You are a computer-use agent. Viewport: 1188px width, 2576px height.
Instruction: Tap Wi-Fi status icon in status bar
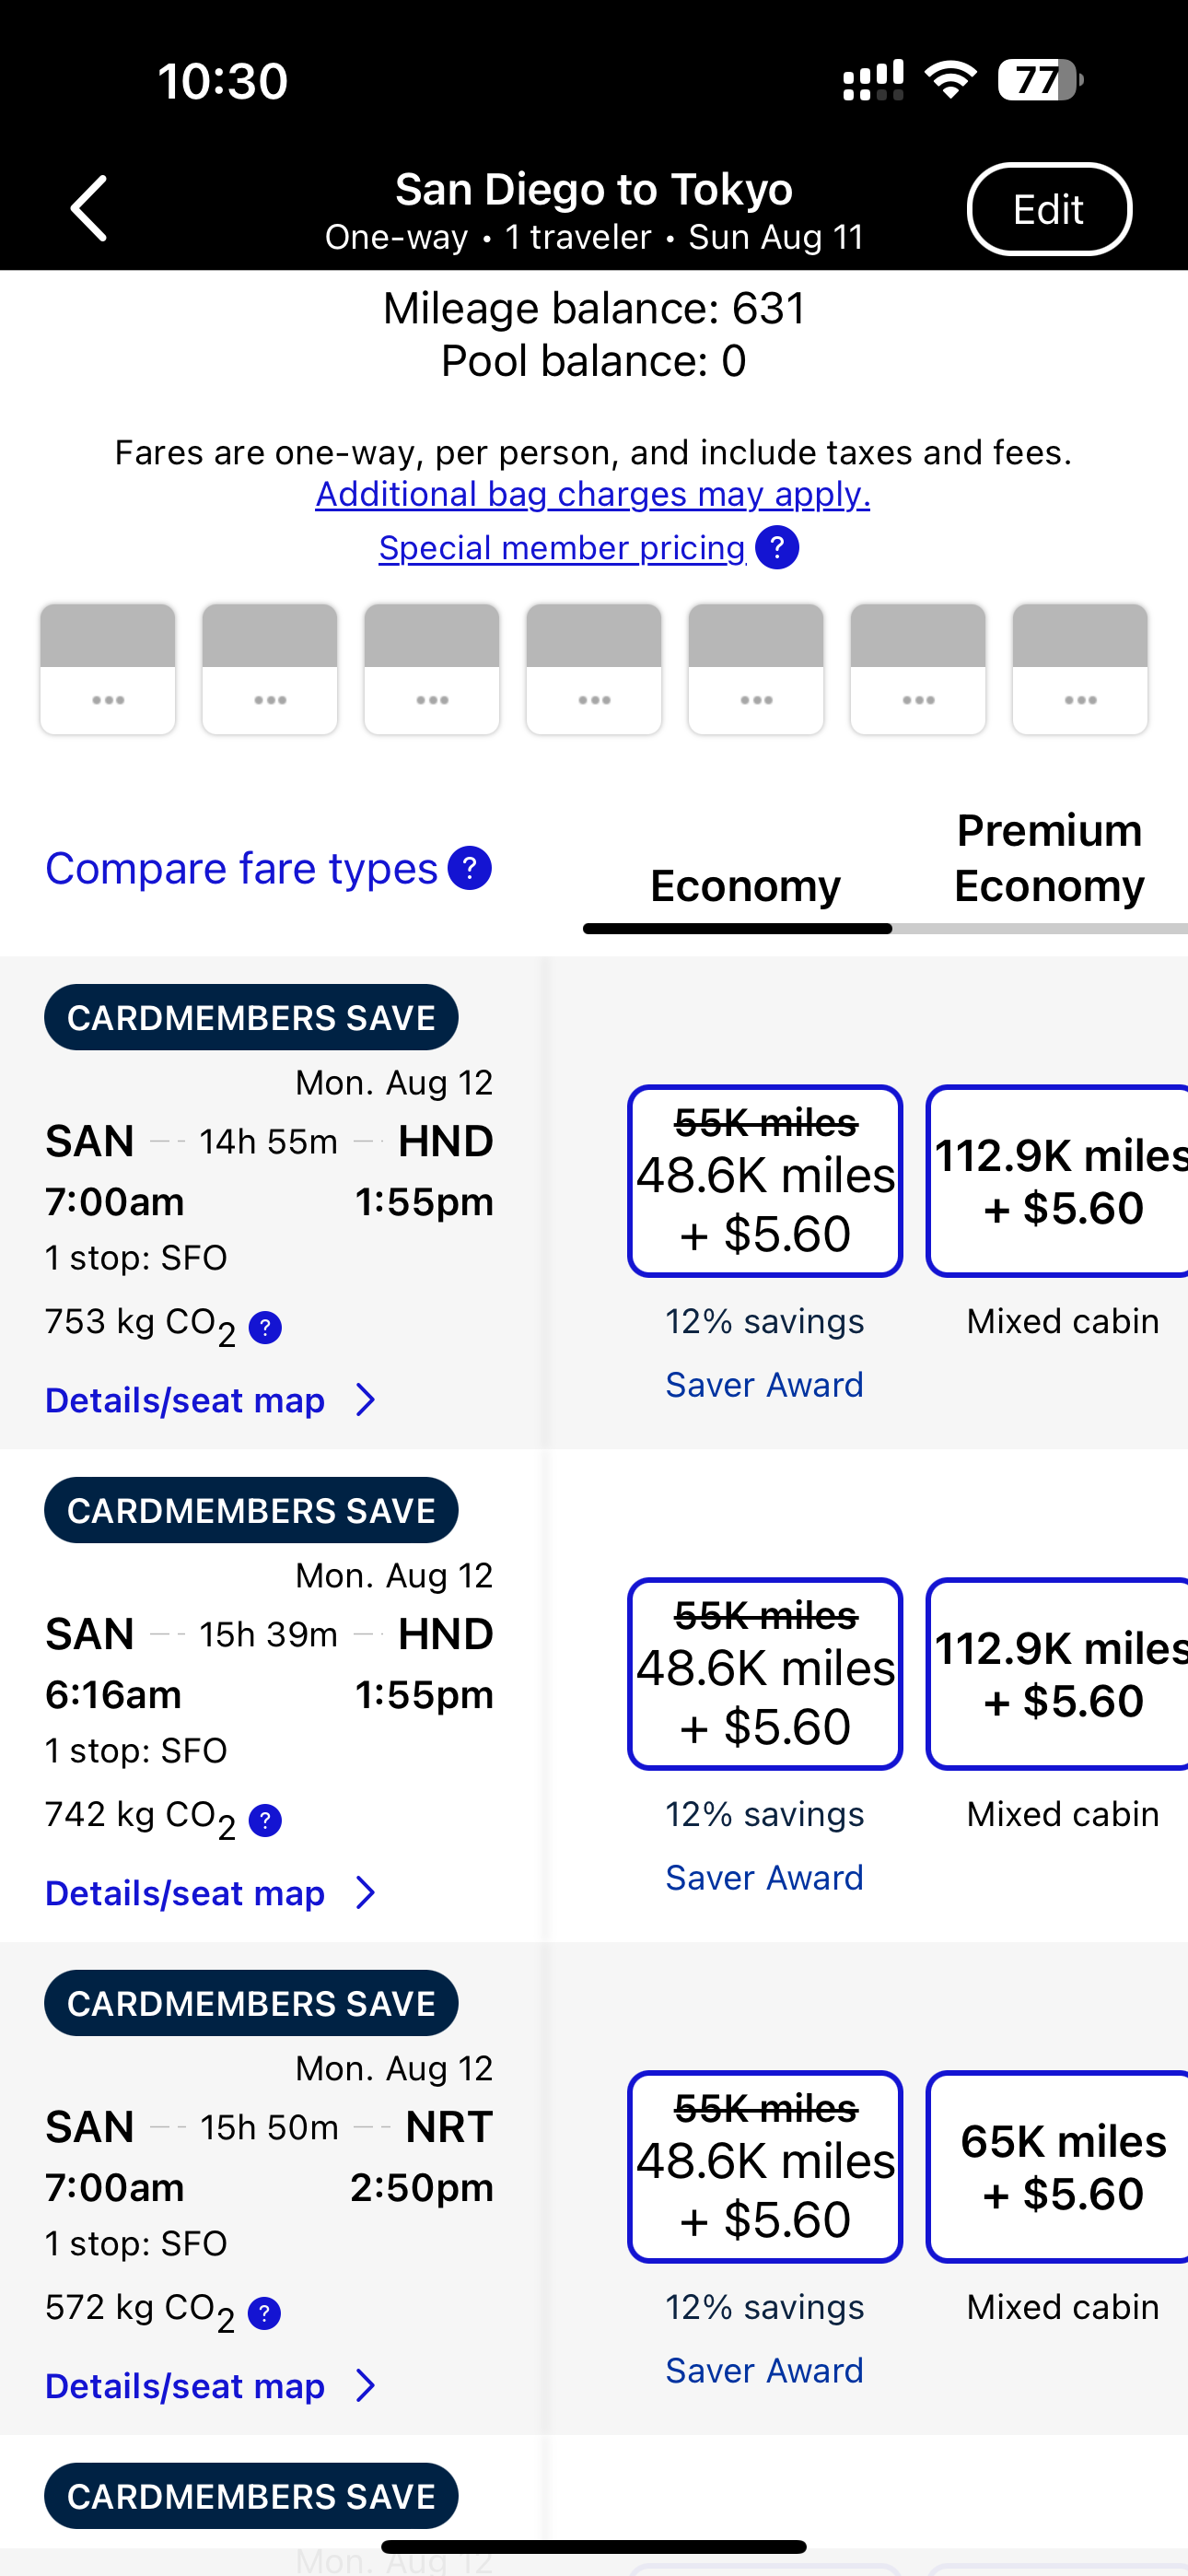[951, 80]
